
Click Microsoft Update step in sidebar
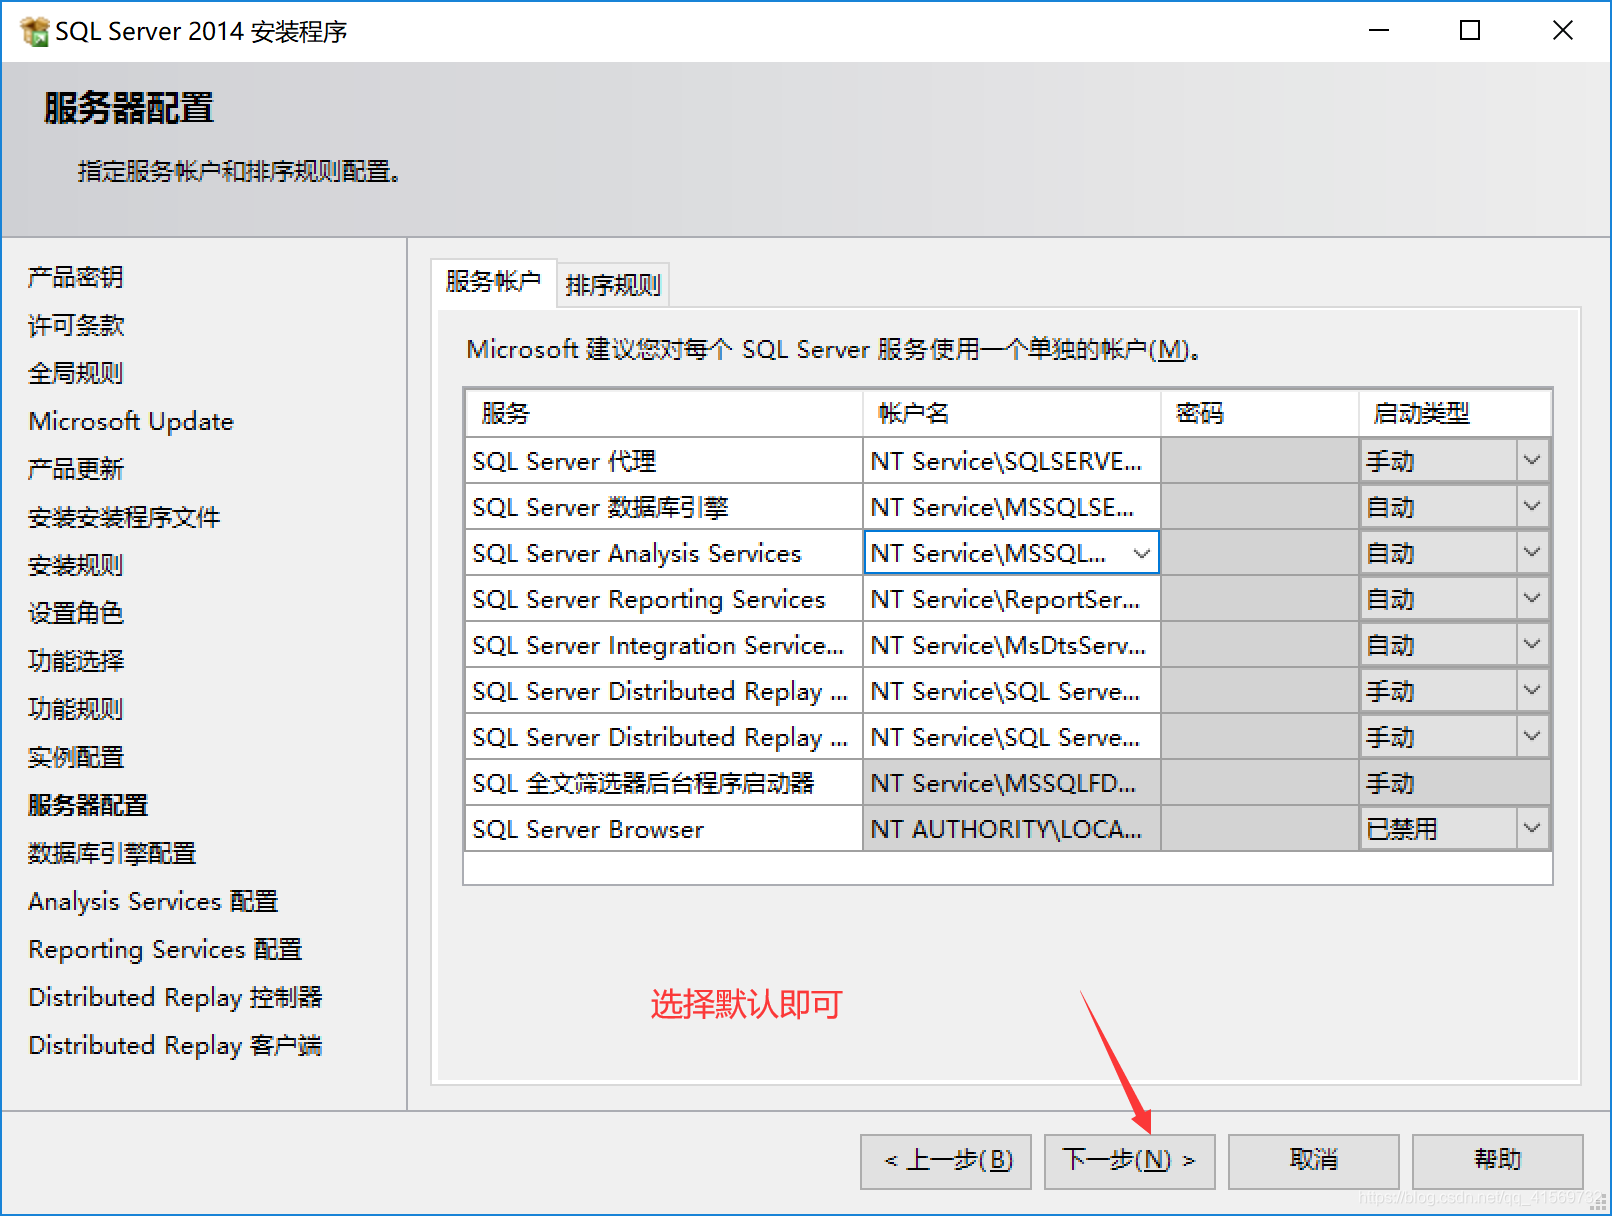(x=131, y=421)
